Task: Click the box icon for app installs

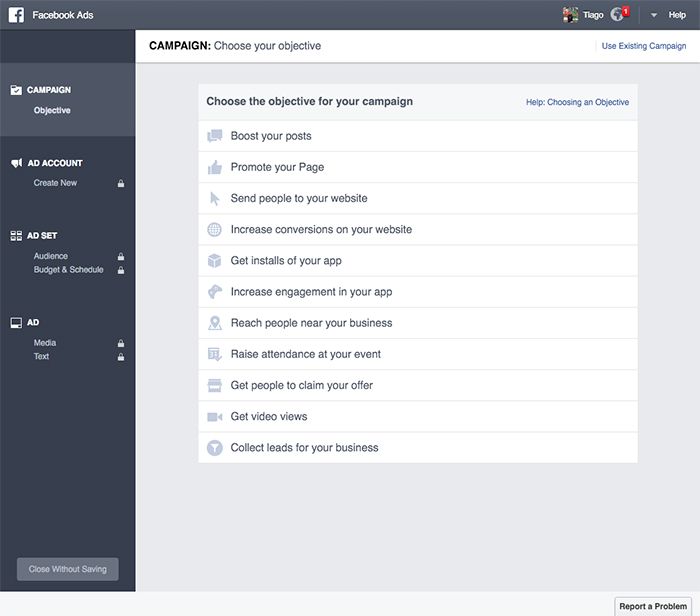Action: pos(214,261)
